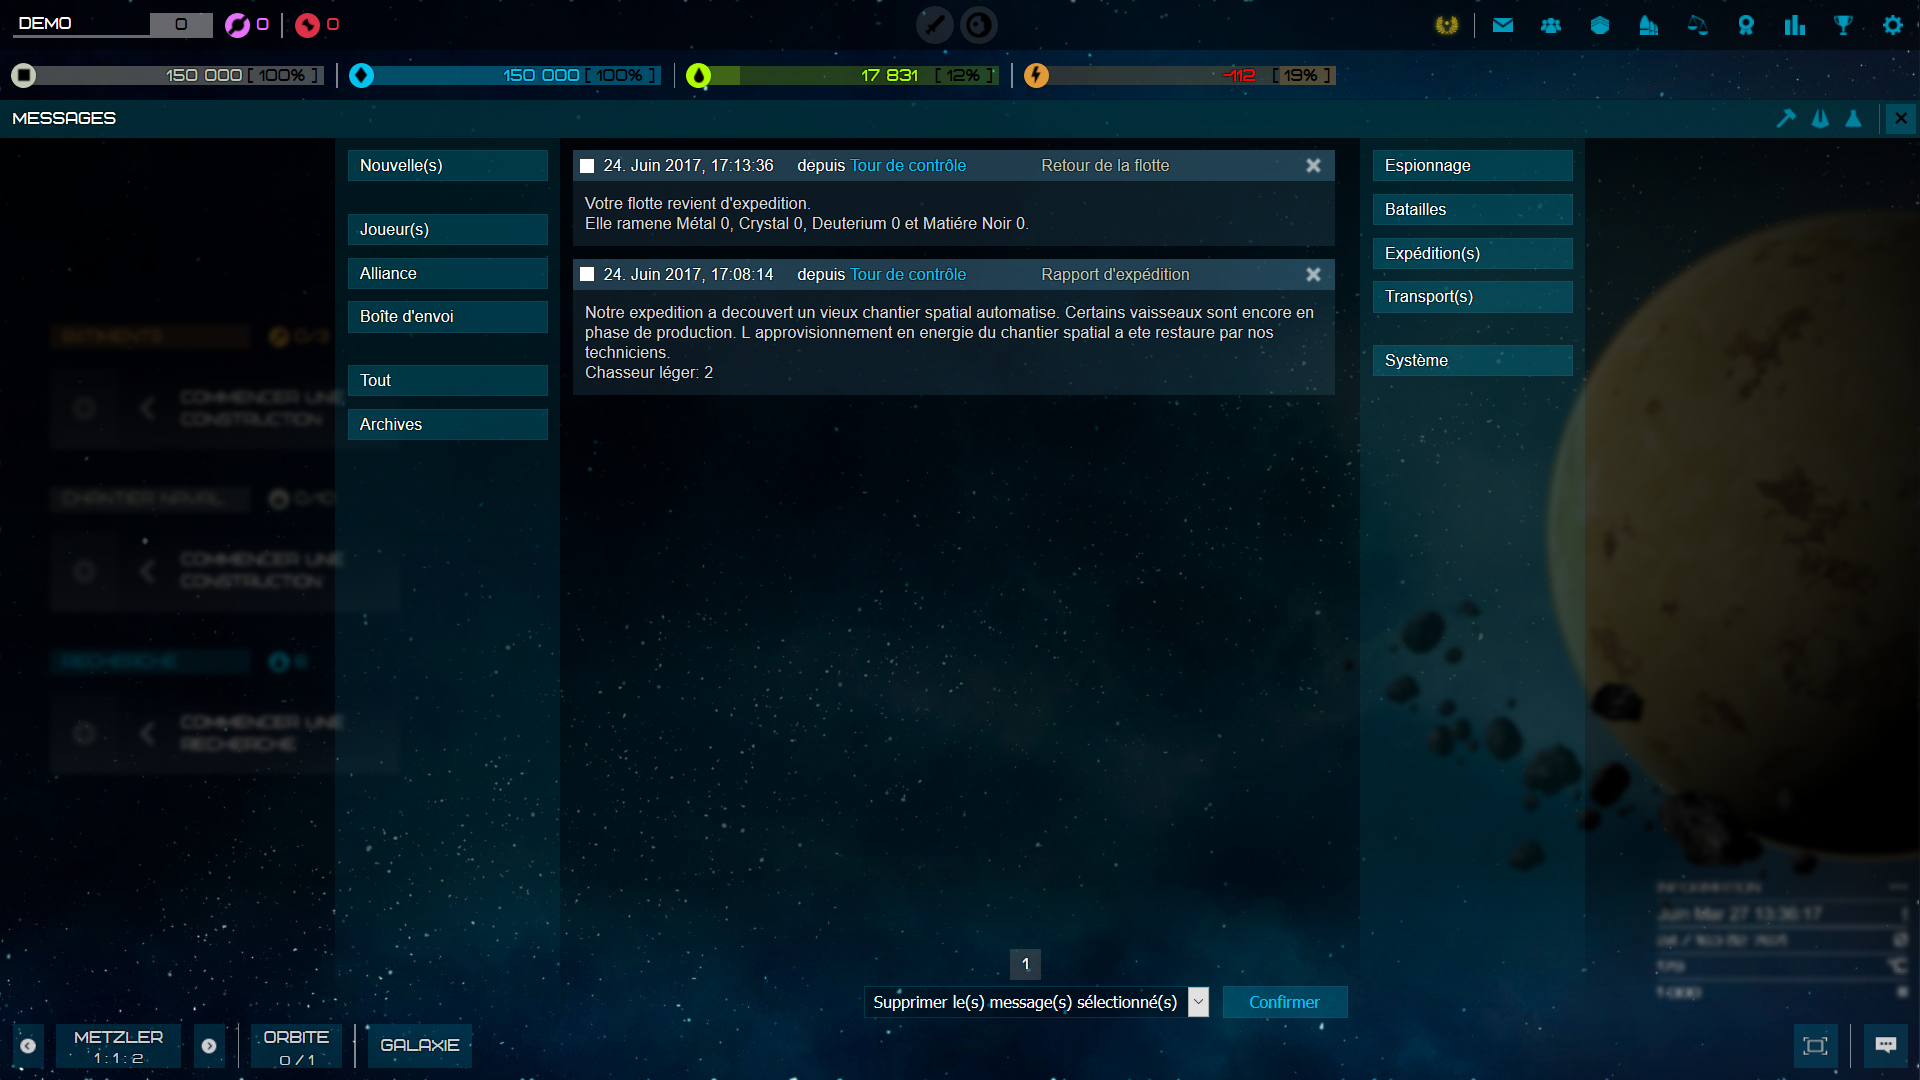Open the balance scales trade icon
Image resolution: width=1920 pixels, height=1080 pixels.
tap(1697, 25)
